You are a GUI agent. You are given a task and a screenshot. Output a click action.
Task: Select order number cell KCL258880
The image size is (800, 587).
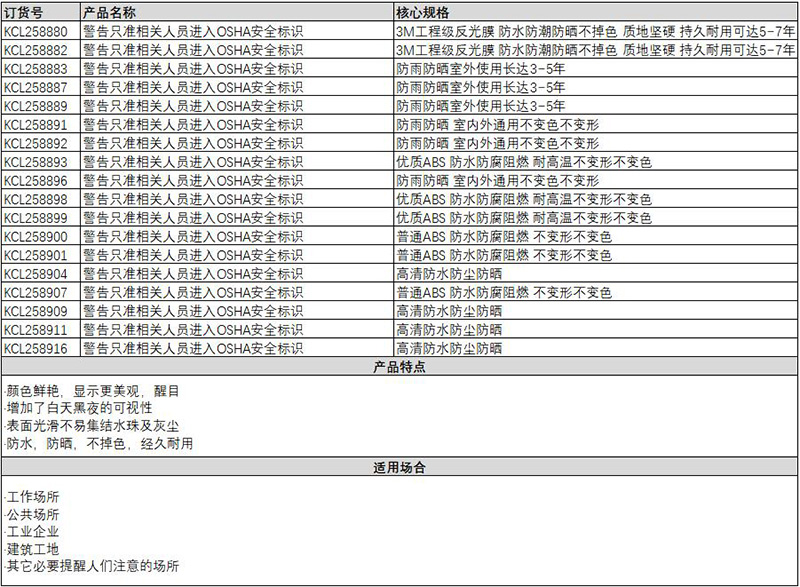click(x=37, y=31)
